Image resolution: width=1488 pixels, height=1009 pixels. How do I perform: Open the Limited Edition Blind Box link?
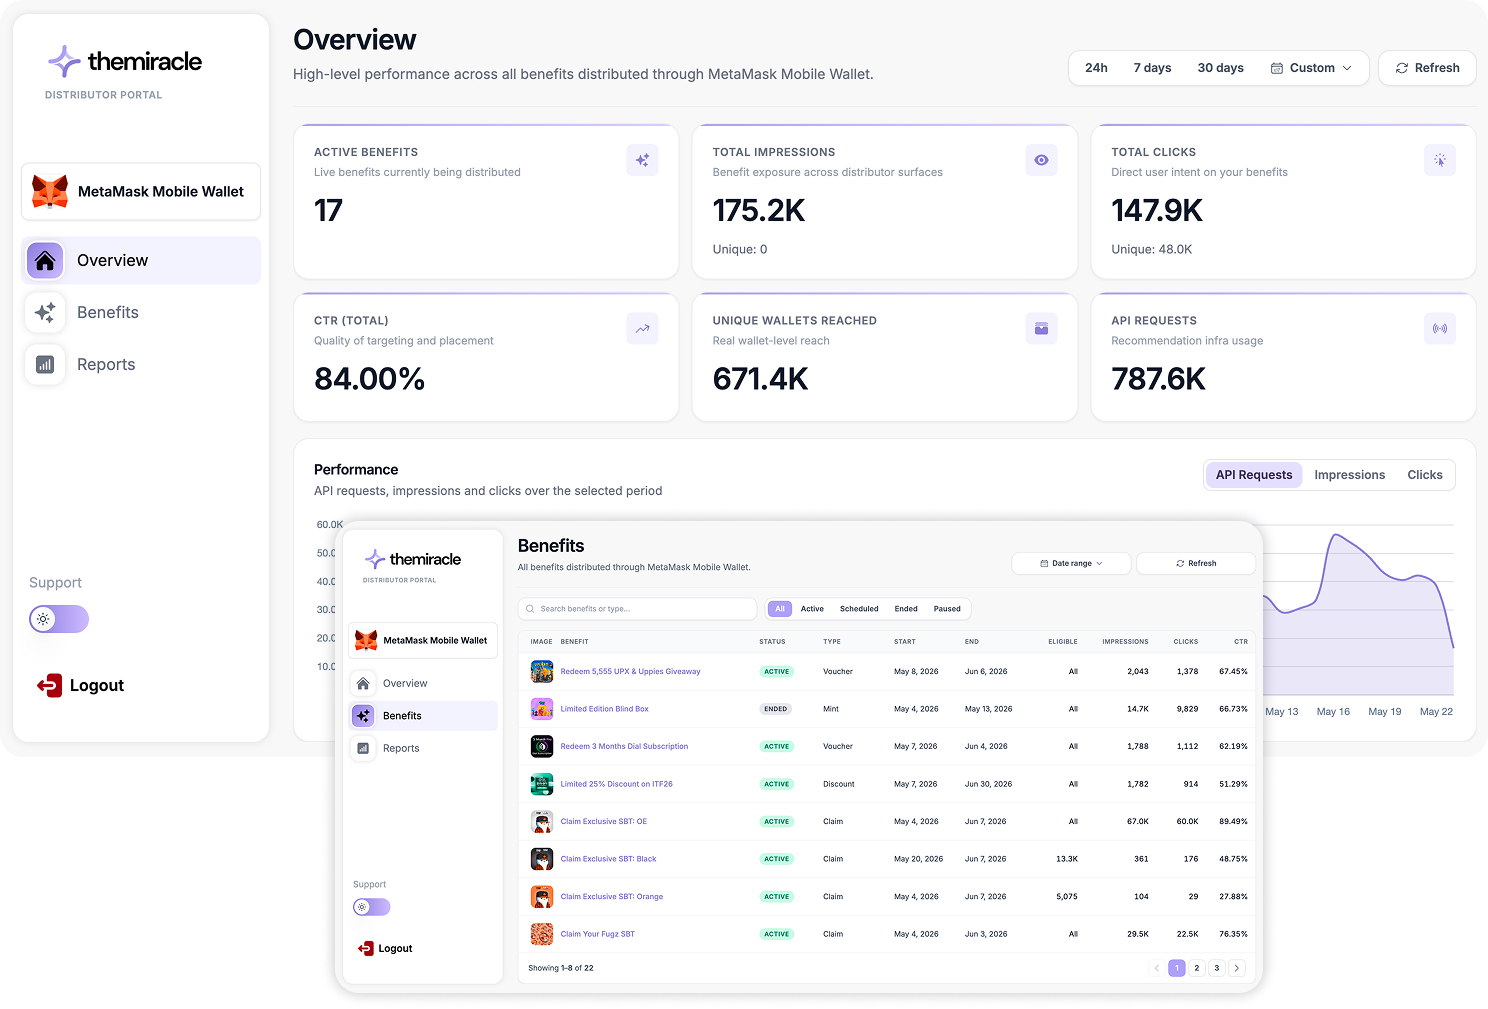(605, 709)
